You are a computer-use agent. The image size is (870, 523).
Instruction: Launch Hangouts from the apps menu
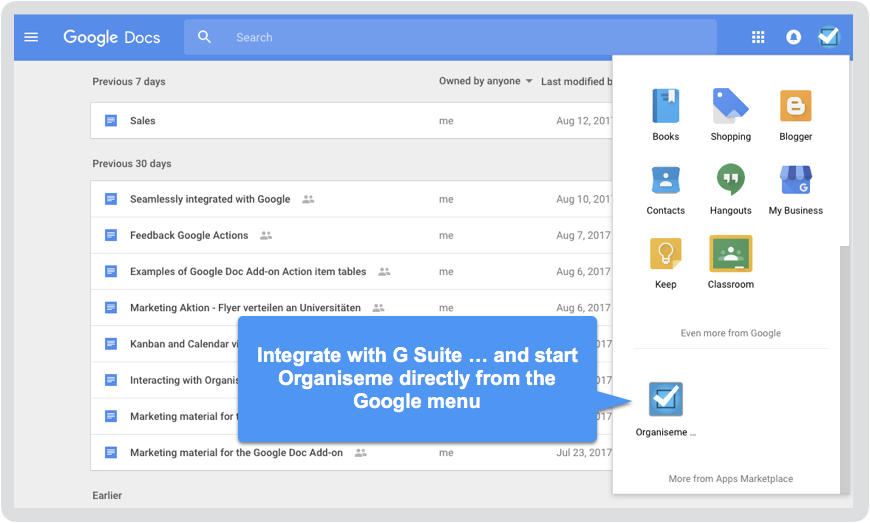(x=730, y=190)
